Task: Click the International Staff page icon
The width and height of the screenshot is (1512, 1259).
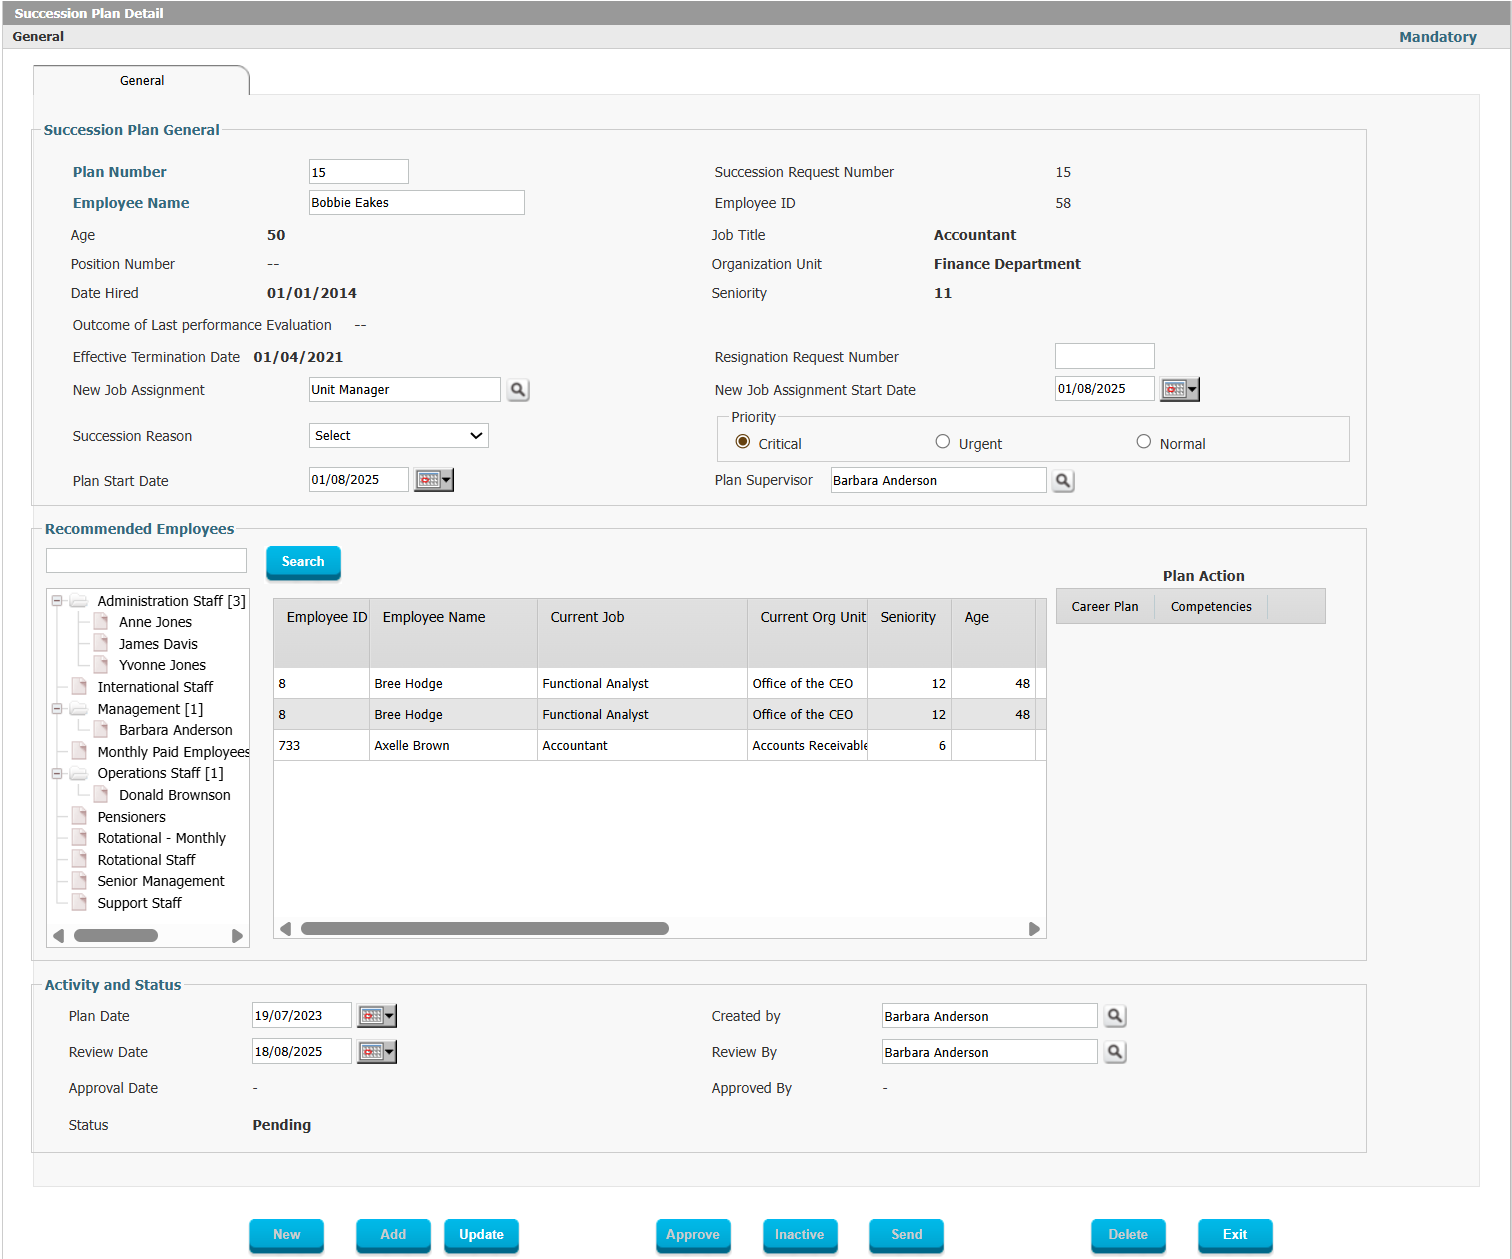Action: (79, 686)
